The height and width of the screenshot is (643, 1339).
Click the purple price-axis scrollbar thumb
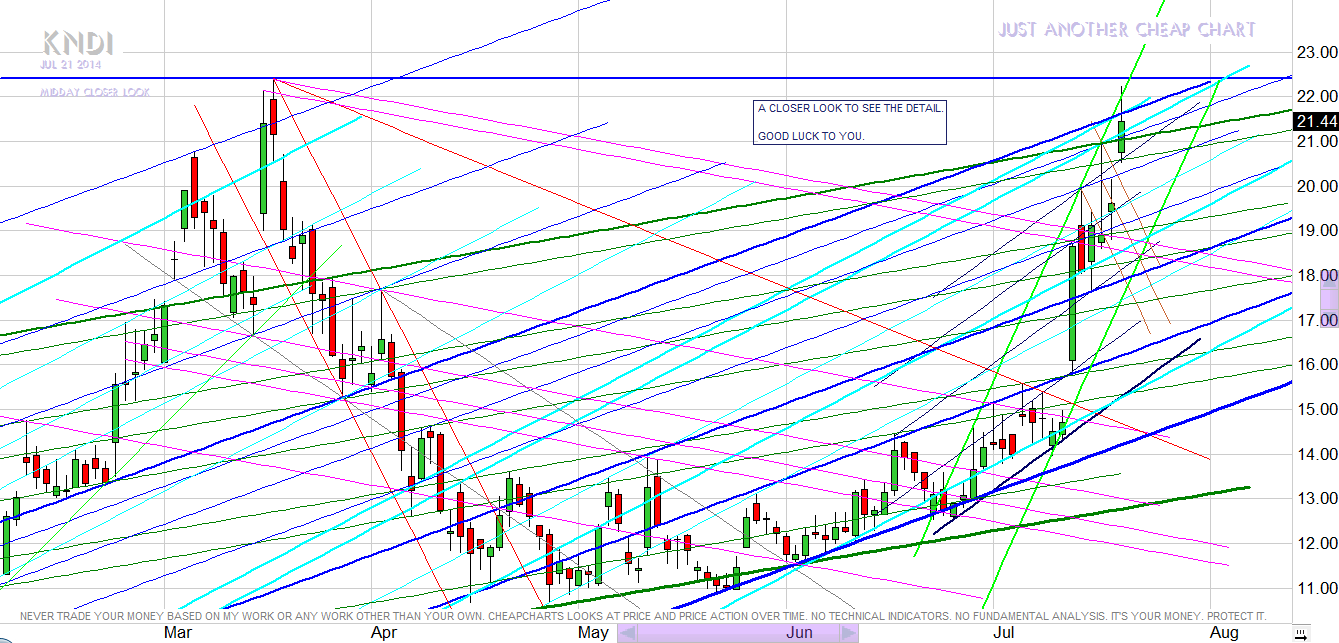[x=1329, y=298]
